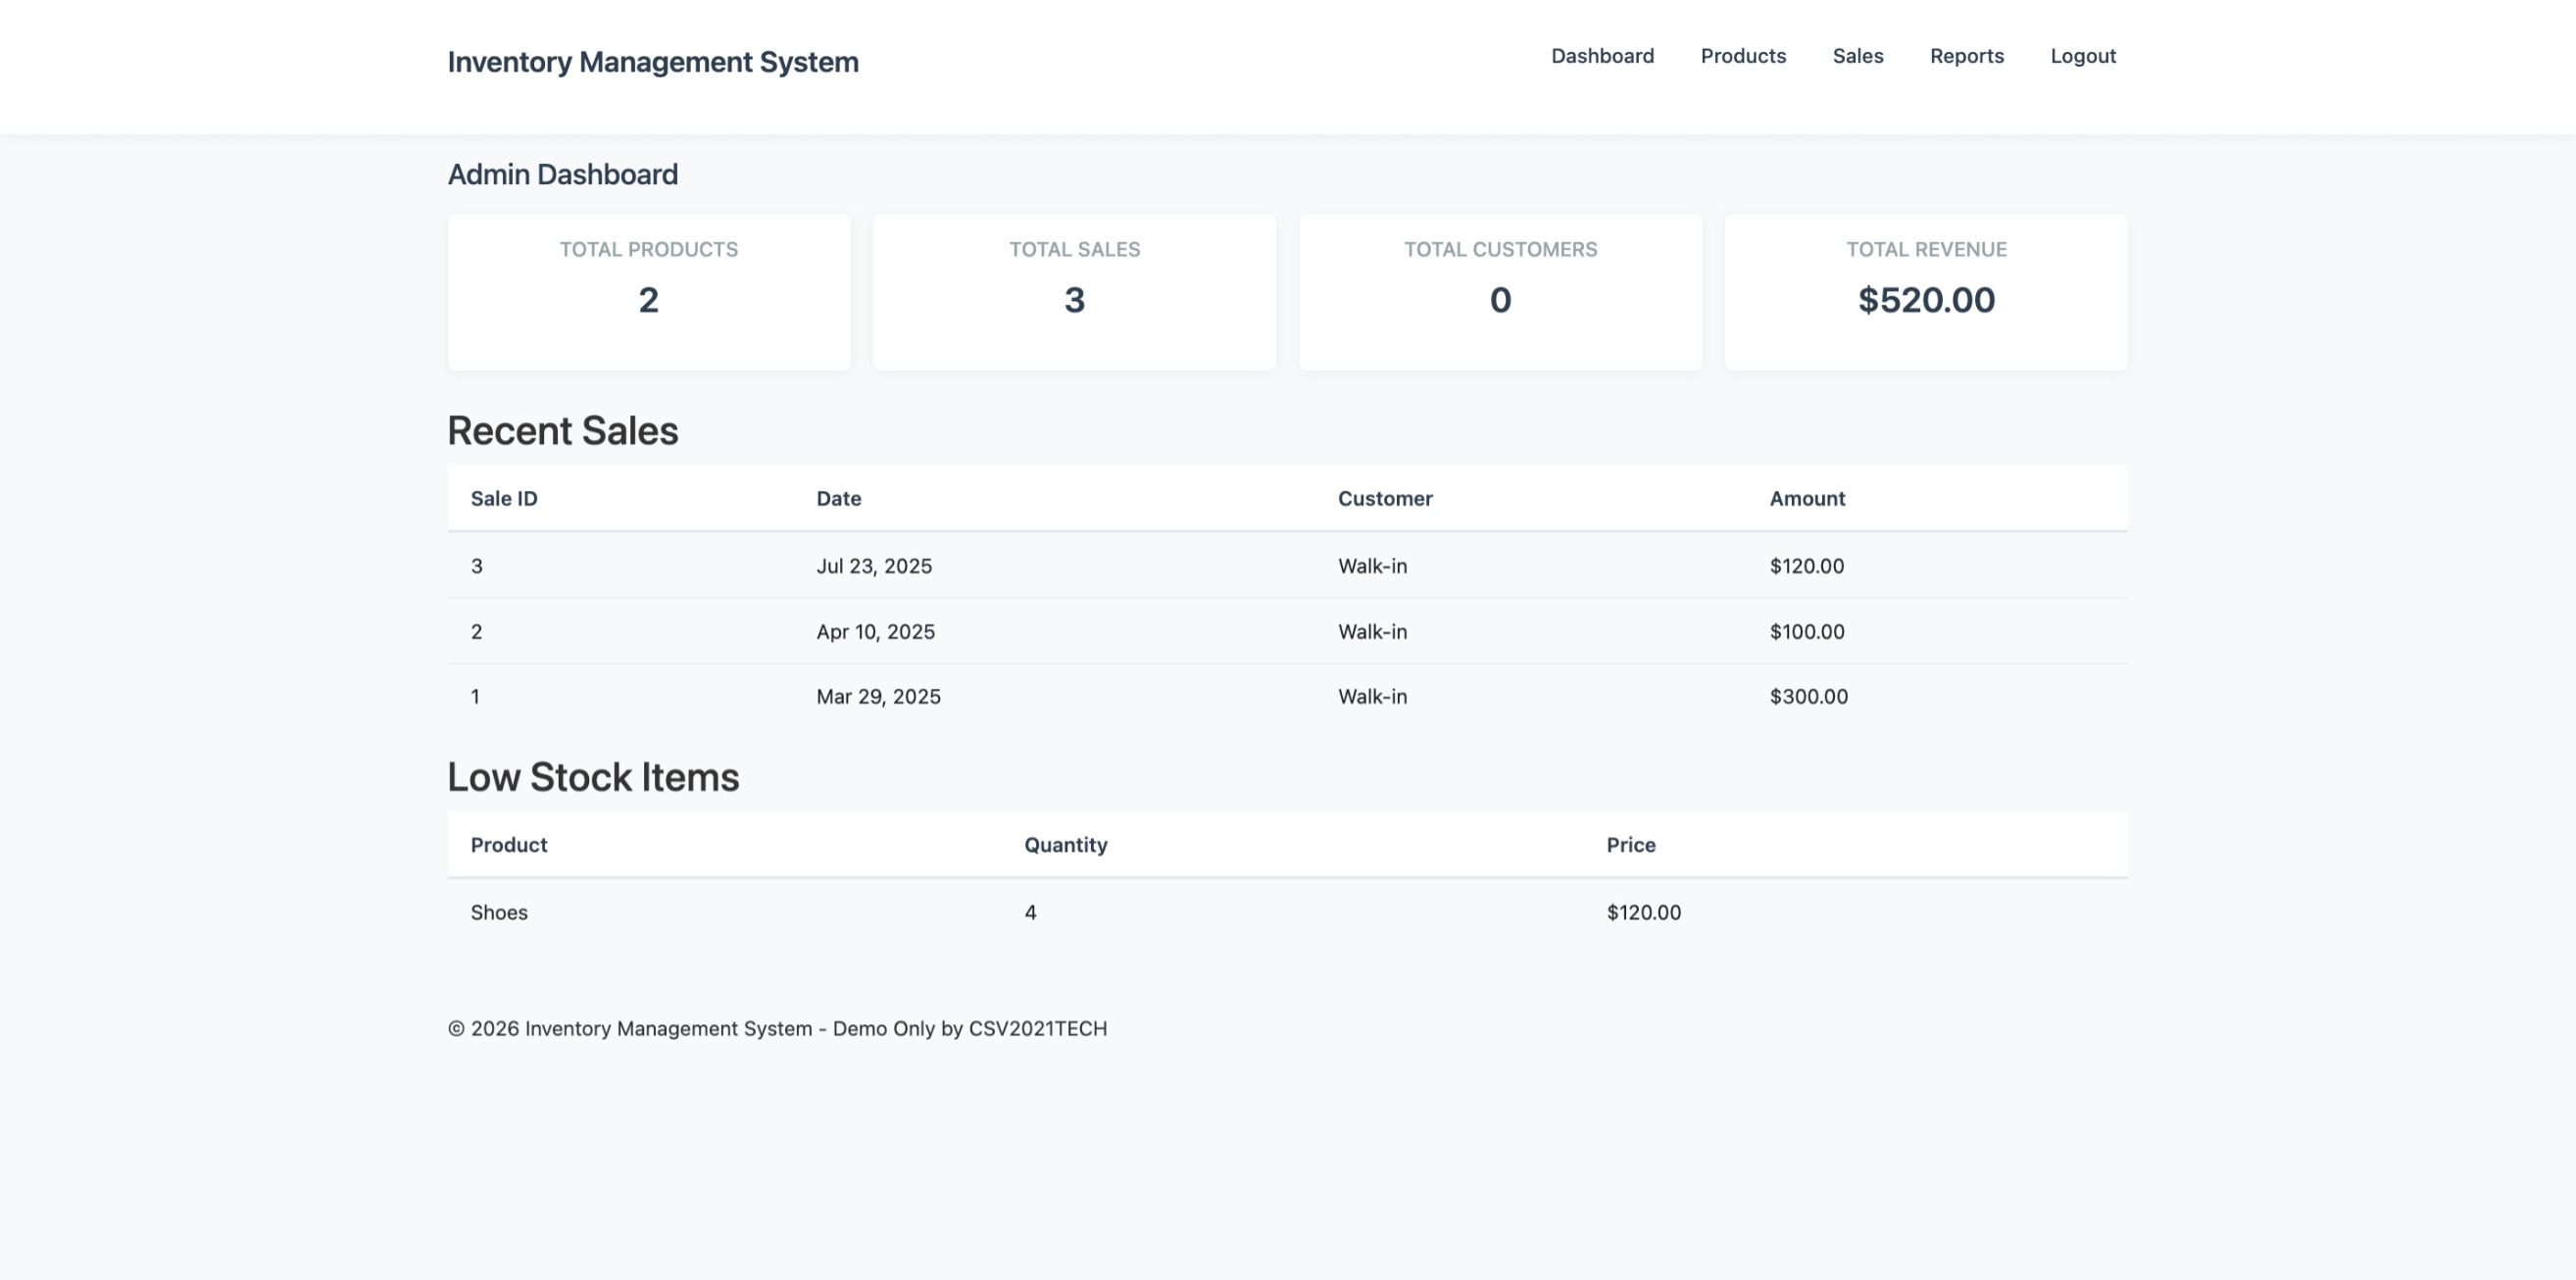This screenshot has width=2576, height=1280.
Task: Click the Quantity column header
Action: click(1065, 845)
